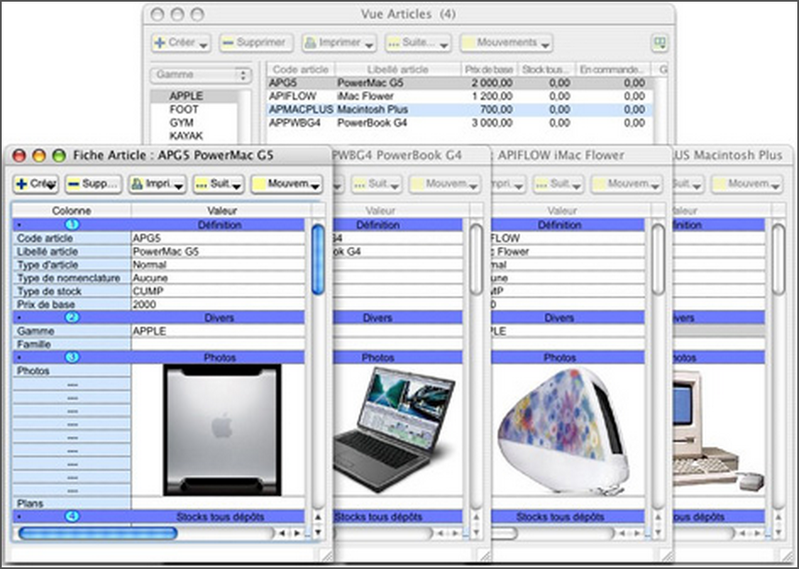Click the PowerMac G5 photo thumbnail
This screenshot has width=799, height=569.
point(222,430)
